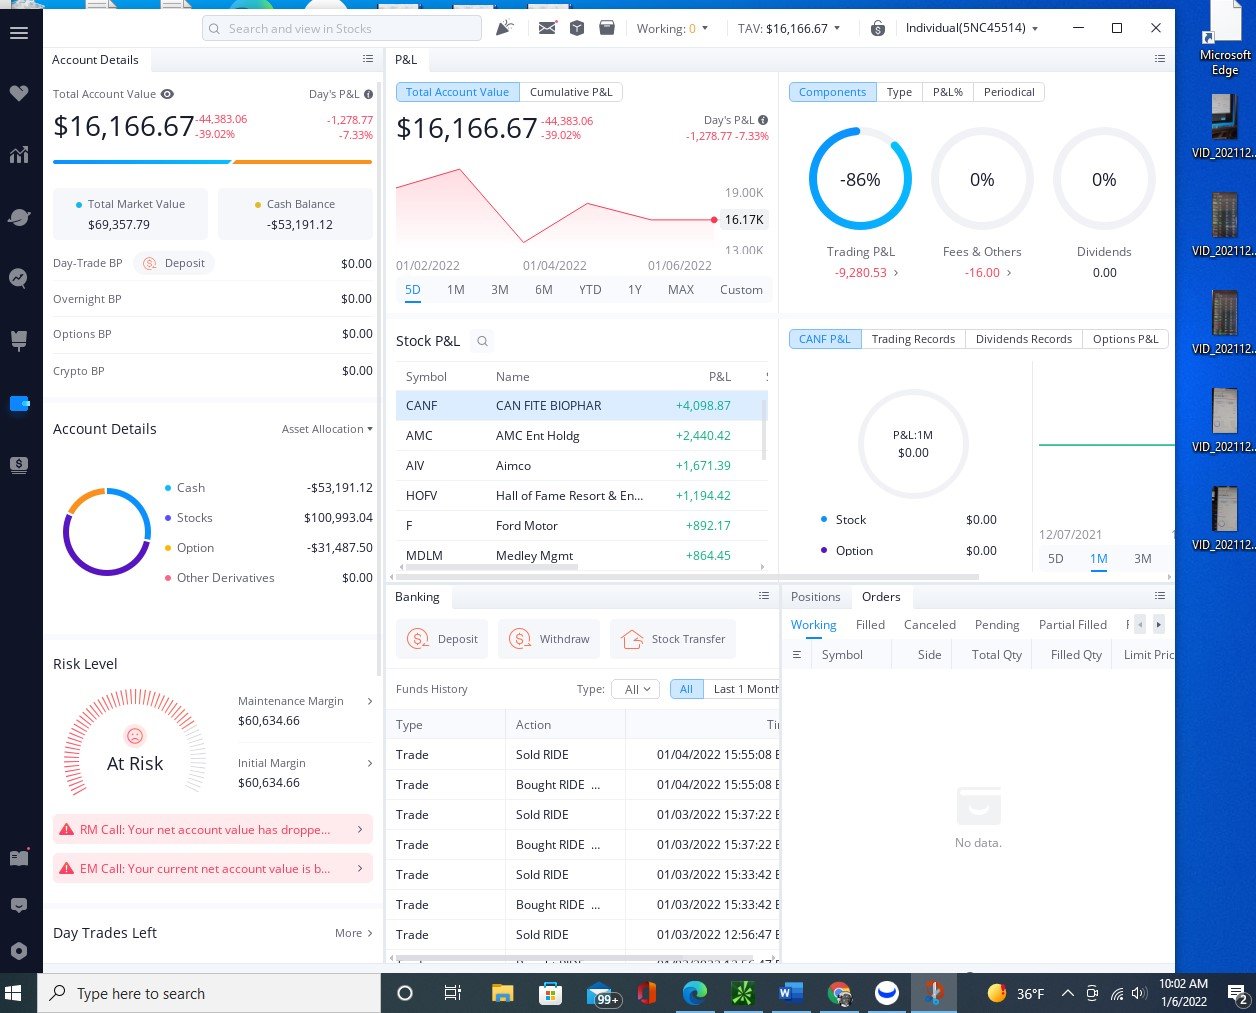Open orders table column settings icon
Screen dimensions: 1256x1013
point(797,655)
